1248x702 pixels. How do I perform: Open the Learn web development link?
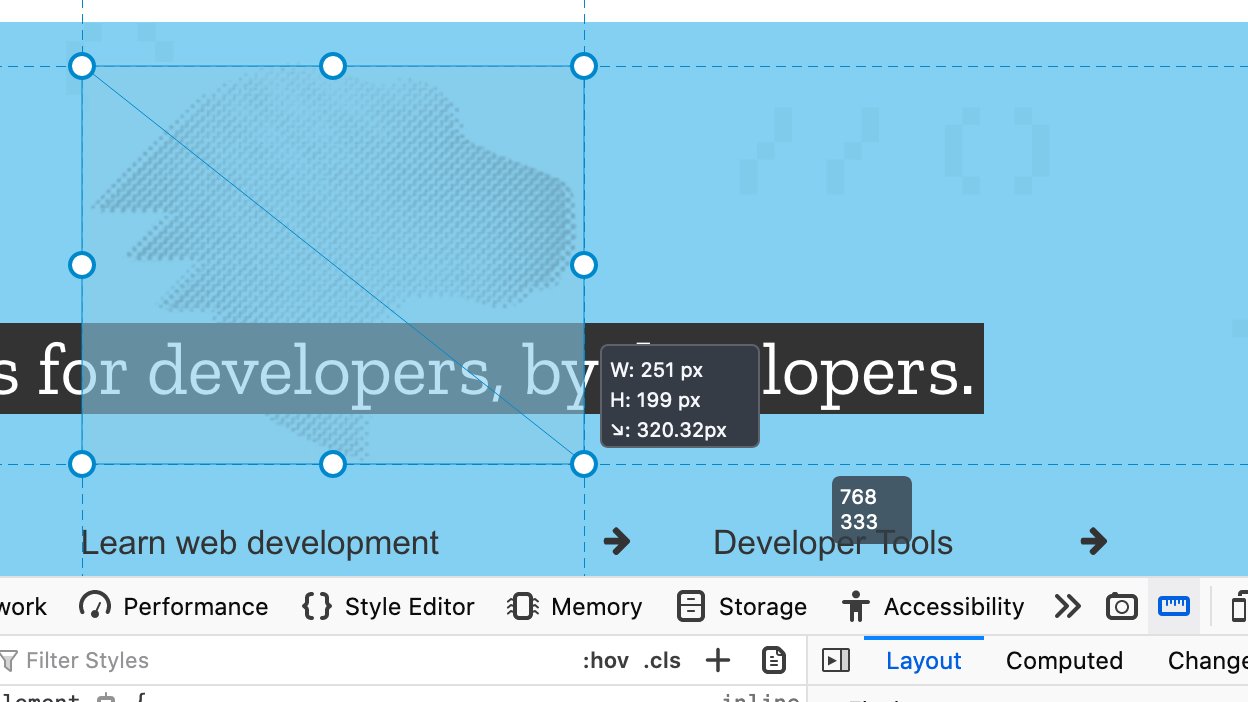[260, 542]
